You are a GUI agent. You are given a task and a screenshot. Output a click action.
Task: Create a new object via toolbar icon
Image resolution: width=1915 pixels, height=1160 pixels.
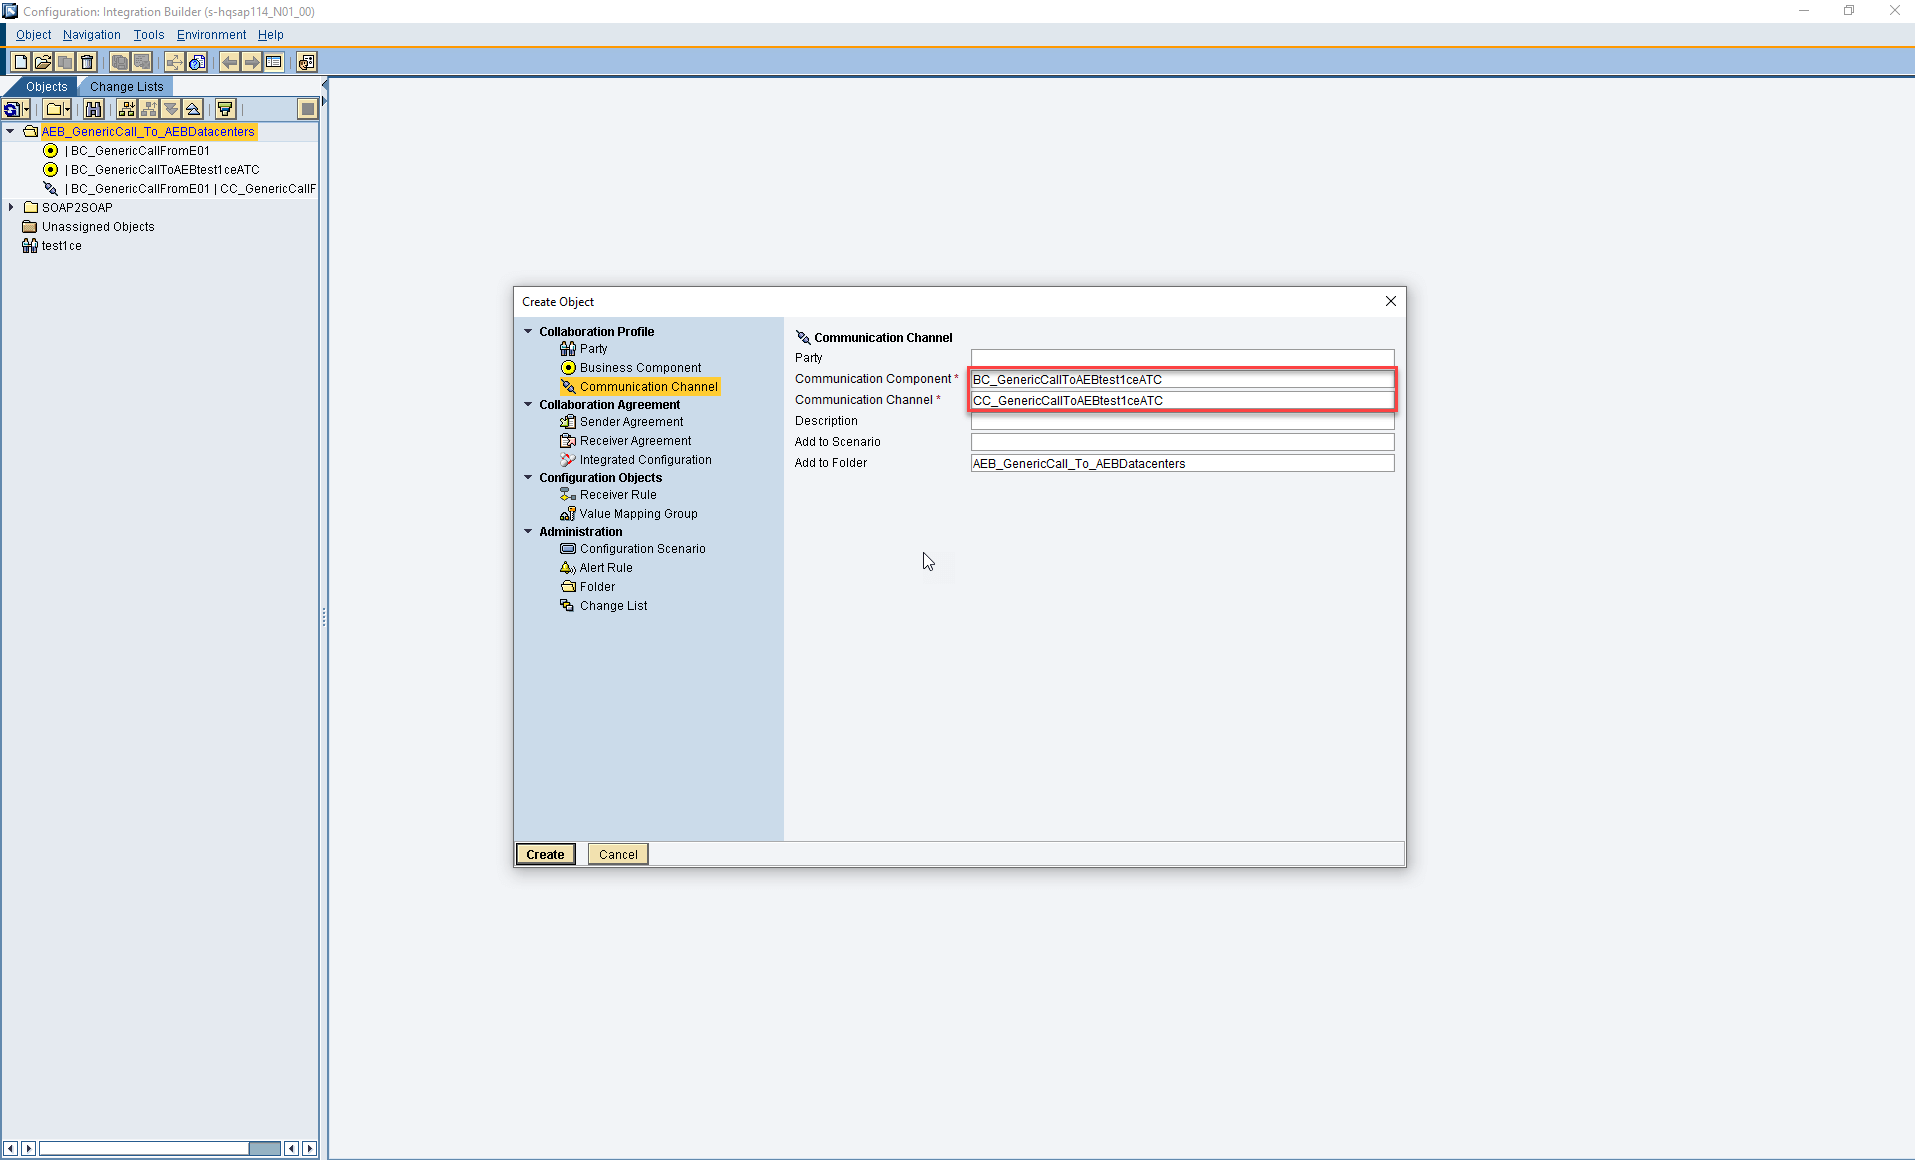coord(20,62)
